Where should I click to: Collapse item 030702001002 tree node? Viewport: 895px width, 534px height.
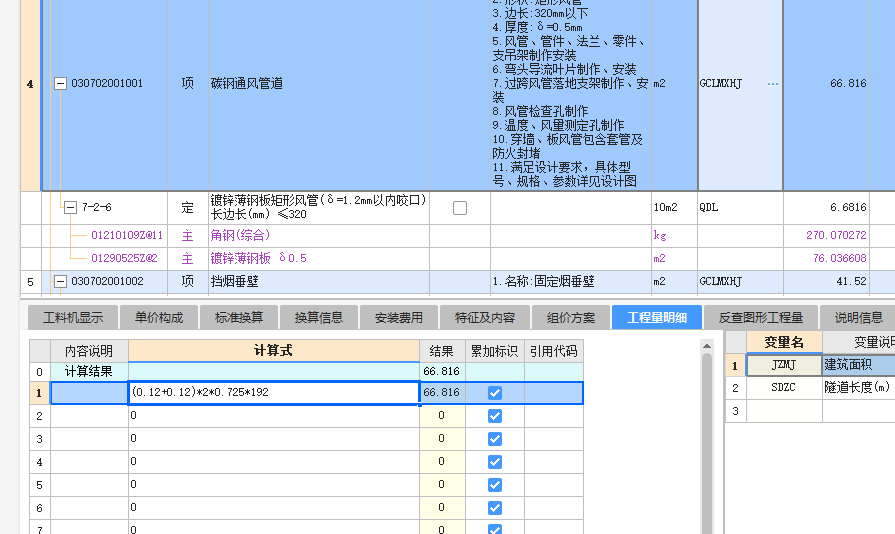point(60,281)
